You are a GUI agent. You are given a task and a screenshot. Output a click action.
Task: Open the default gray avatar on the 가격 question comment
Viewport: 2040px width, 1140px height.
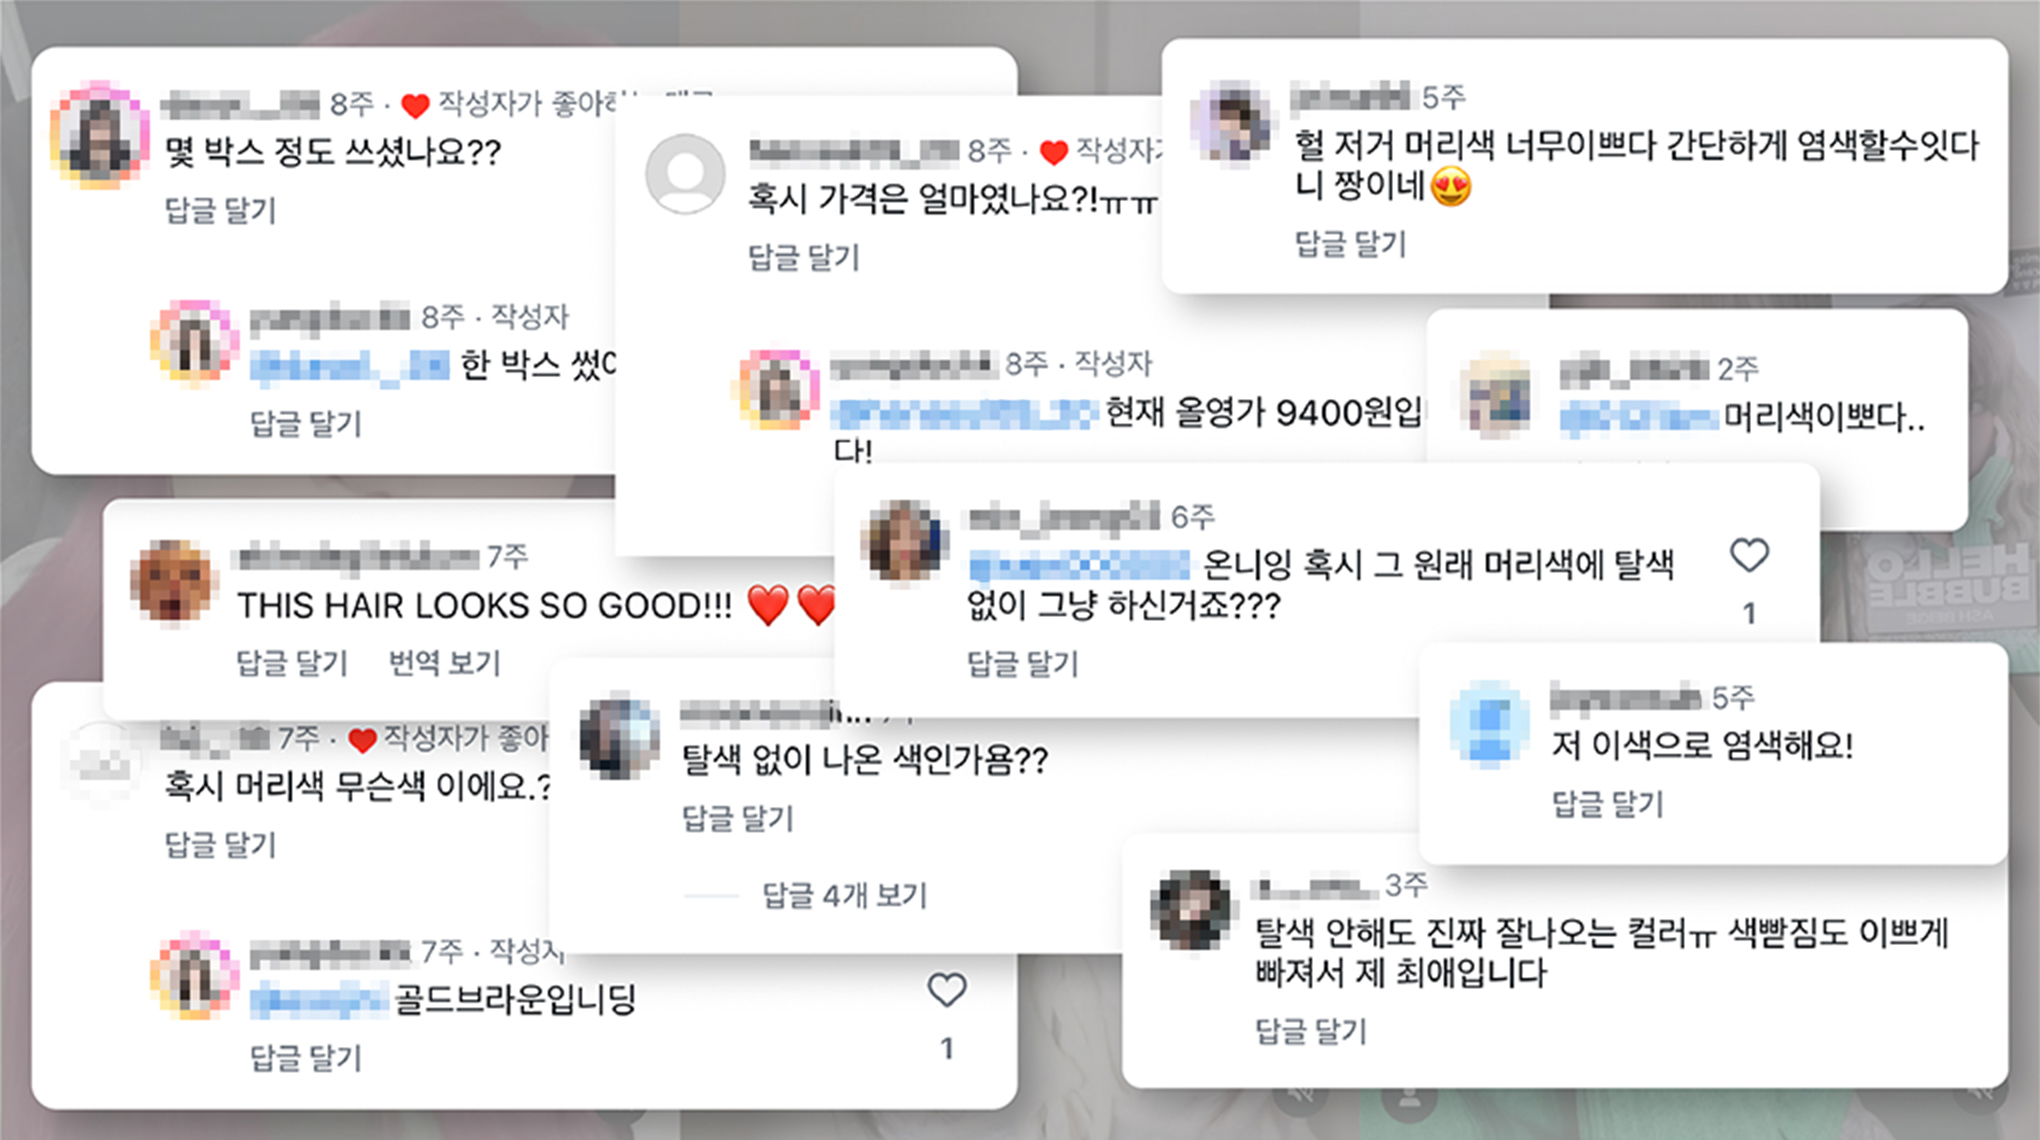[685, 174]
